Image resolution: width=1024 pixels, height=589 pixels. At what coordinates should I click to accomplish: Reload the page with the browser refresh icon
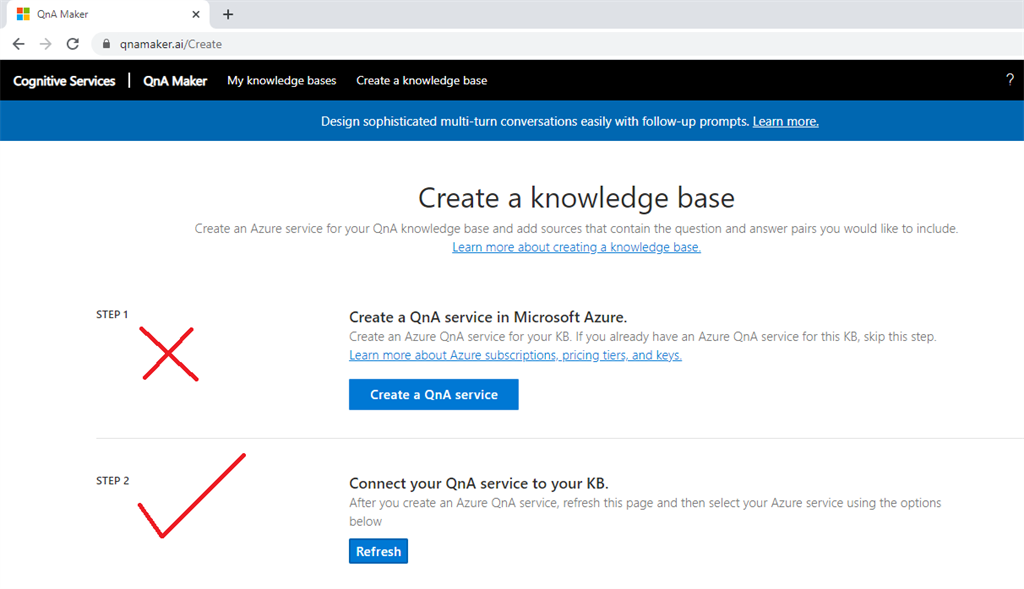pyautogui.click(x=72, y=44)
